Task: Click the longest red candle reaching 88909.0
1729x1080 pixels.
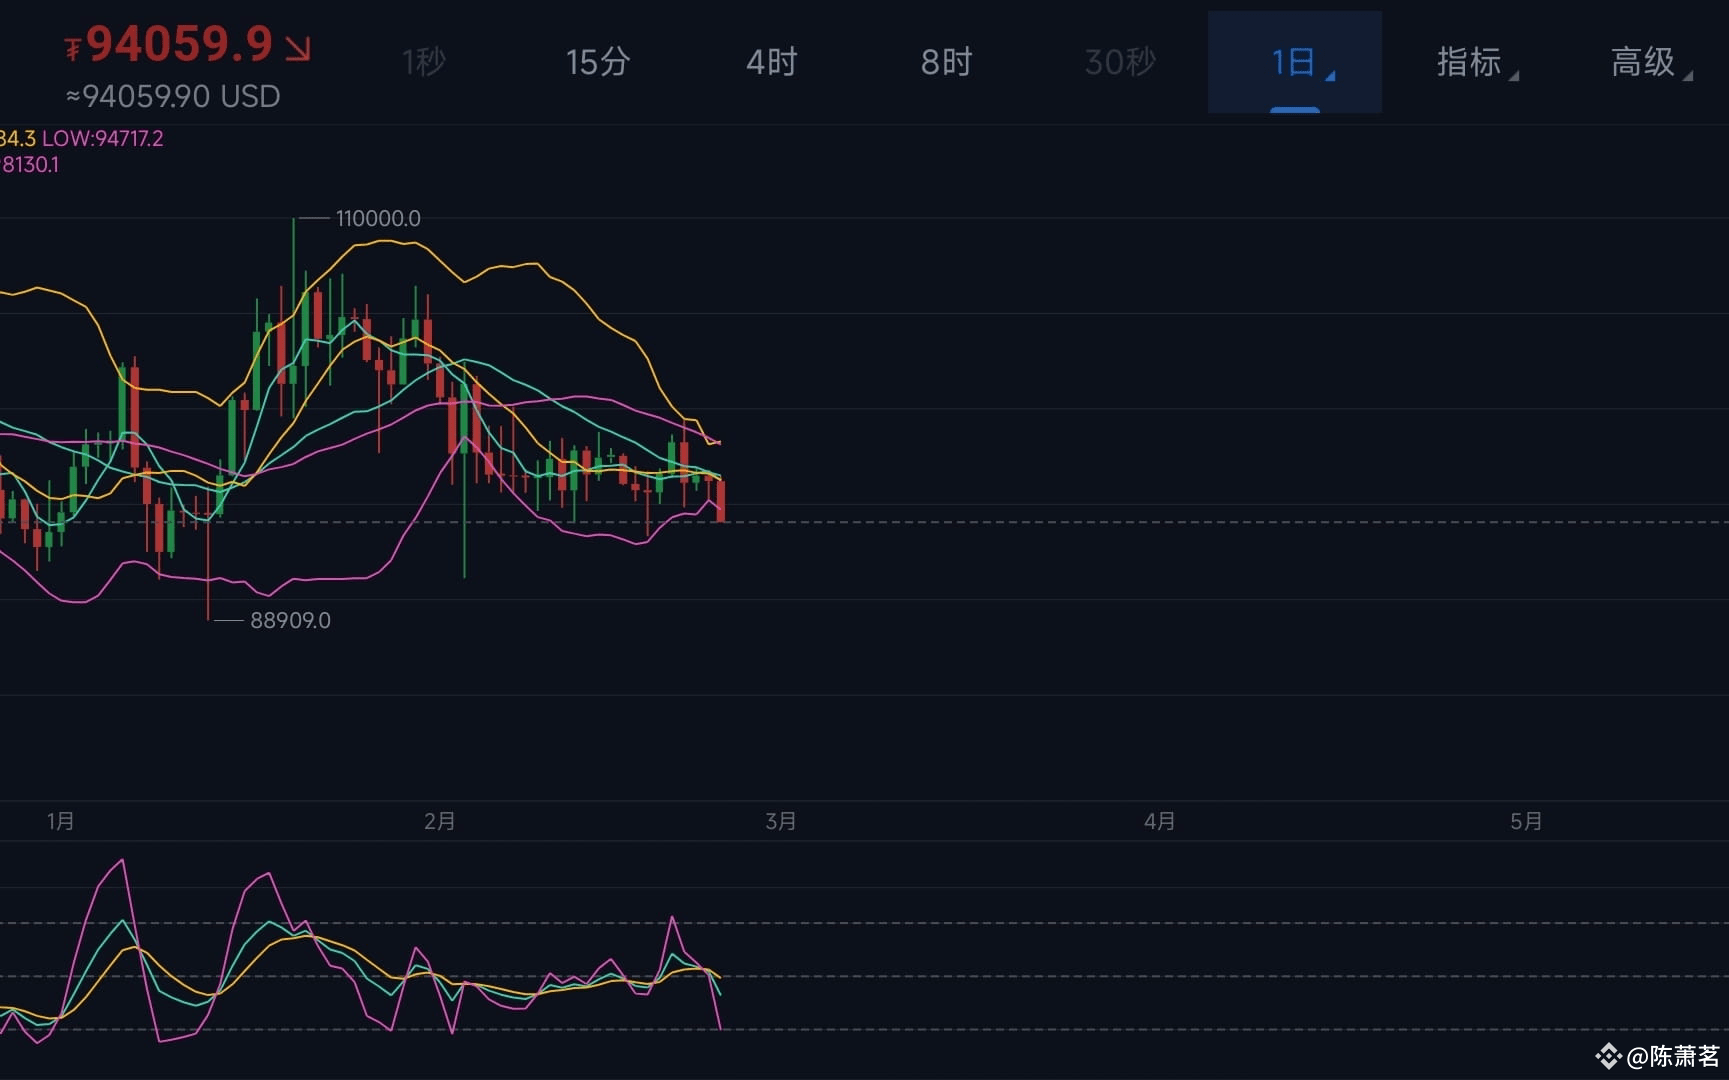Action: tap(208, 550)
